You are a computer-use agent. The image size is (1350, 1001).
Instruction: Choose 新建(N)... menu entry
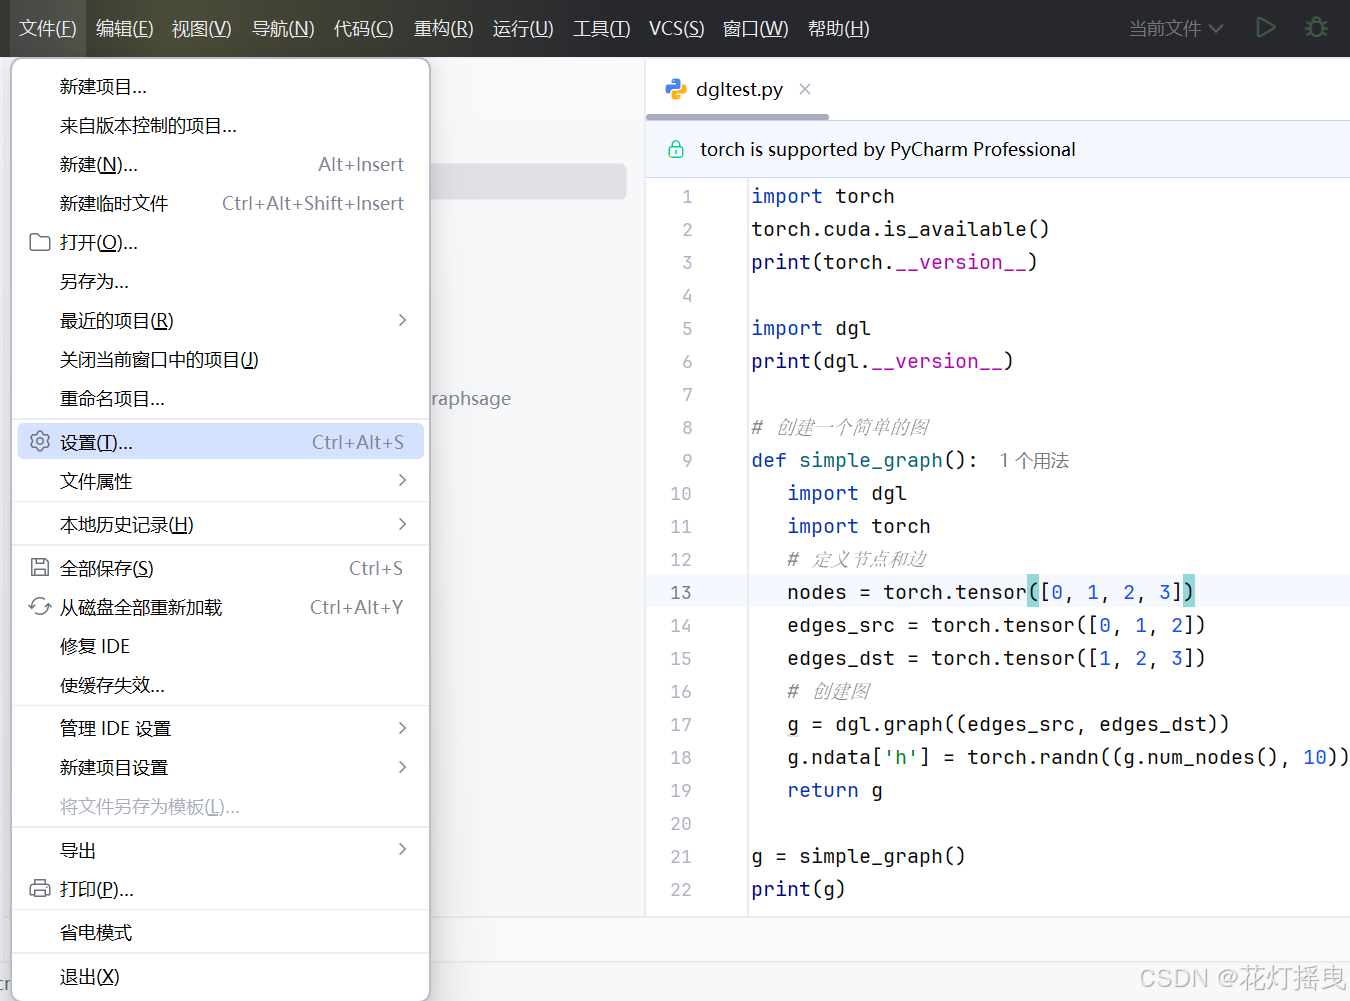[221, 164]
